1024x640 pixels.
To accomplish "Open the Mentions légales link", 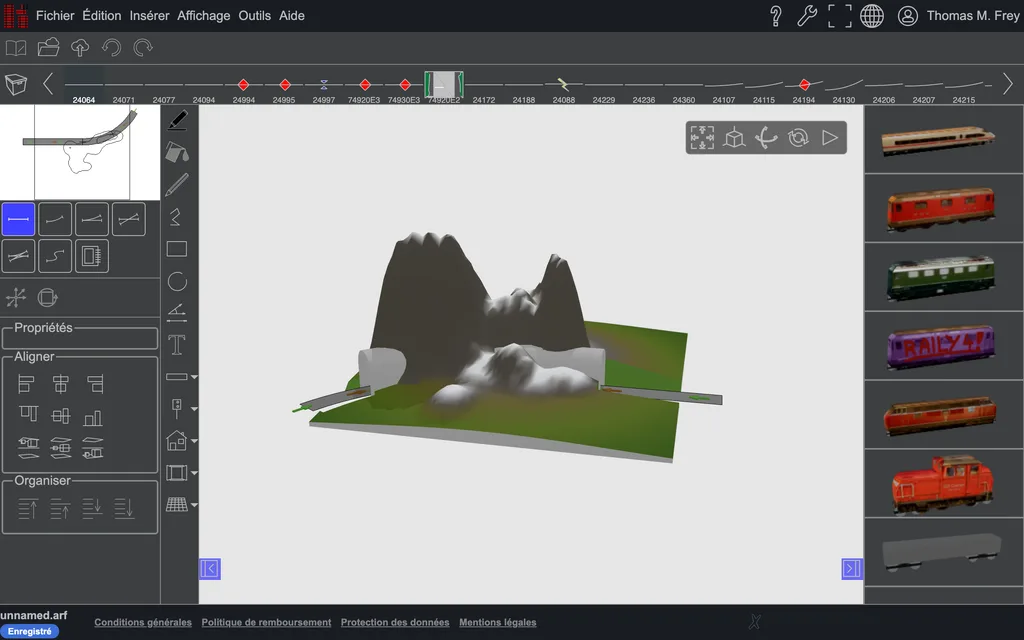I will pos(498,622).
